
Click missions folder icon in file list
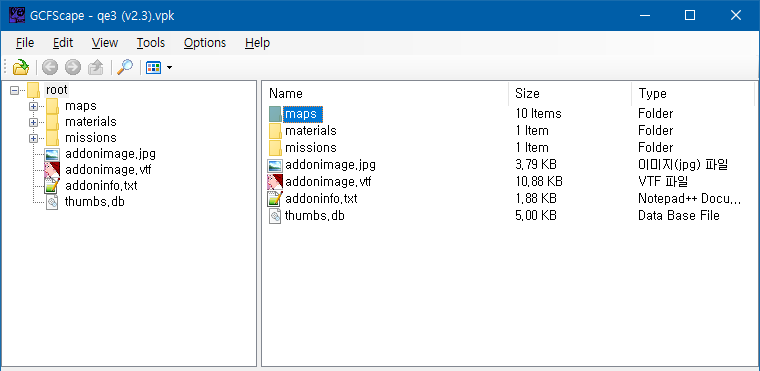pyautogui.click(x=275, y=148)
